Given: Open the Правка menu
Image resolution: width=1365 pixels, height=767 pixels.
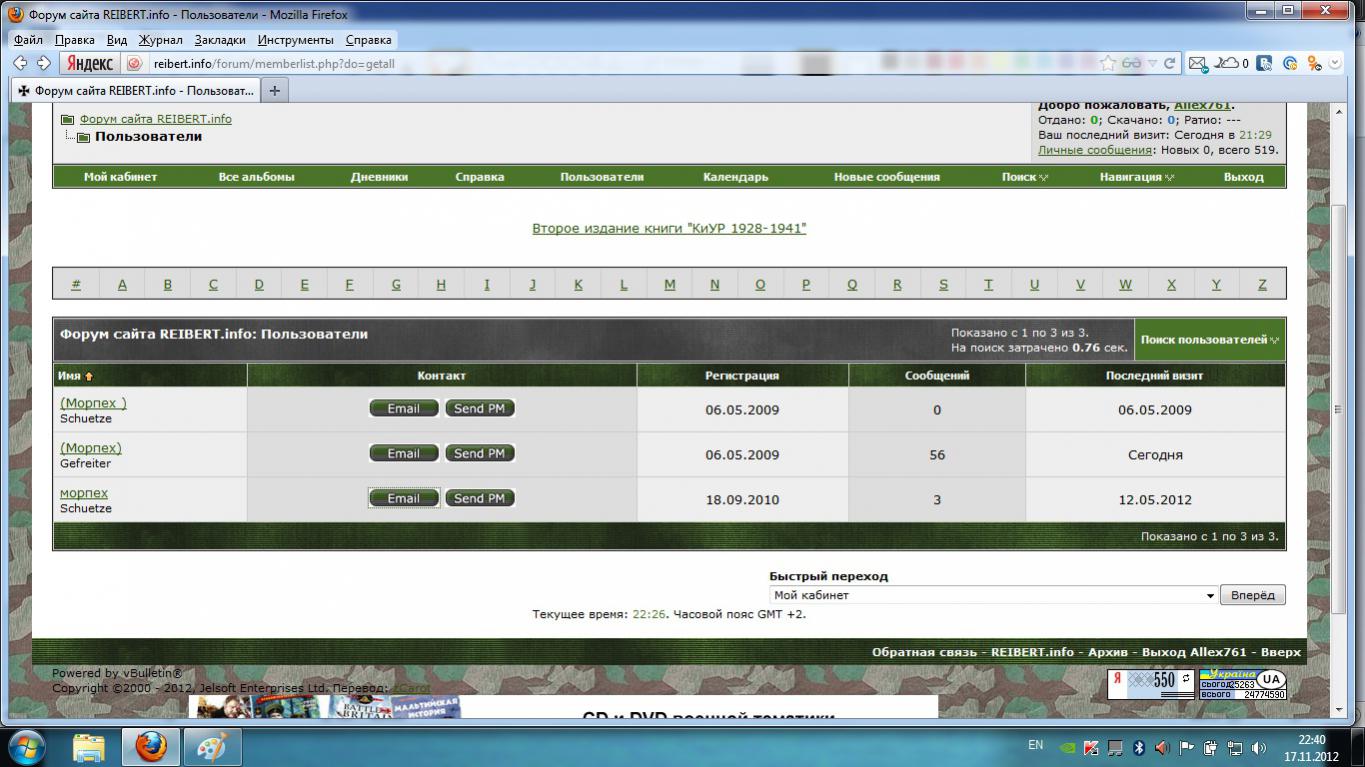Looking at the screenshot, I should pyautogui.click(x=75, y=40).
